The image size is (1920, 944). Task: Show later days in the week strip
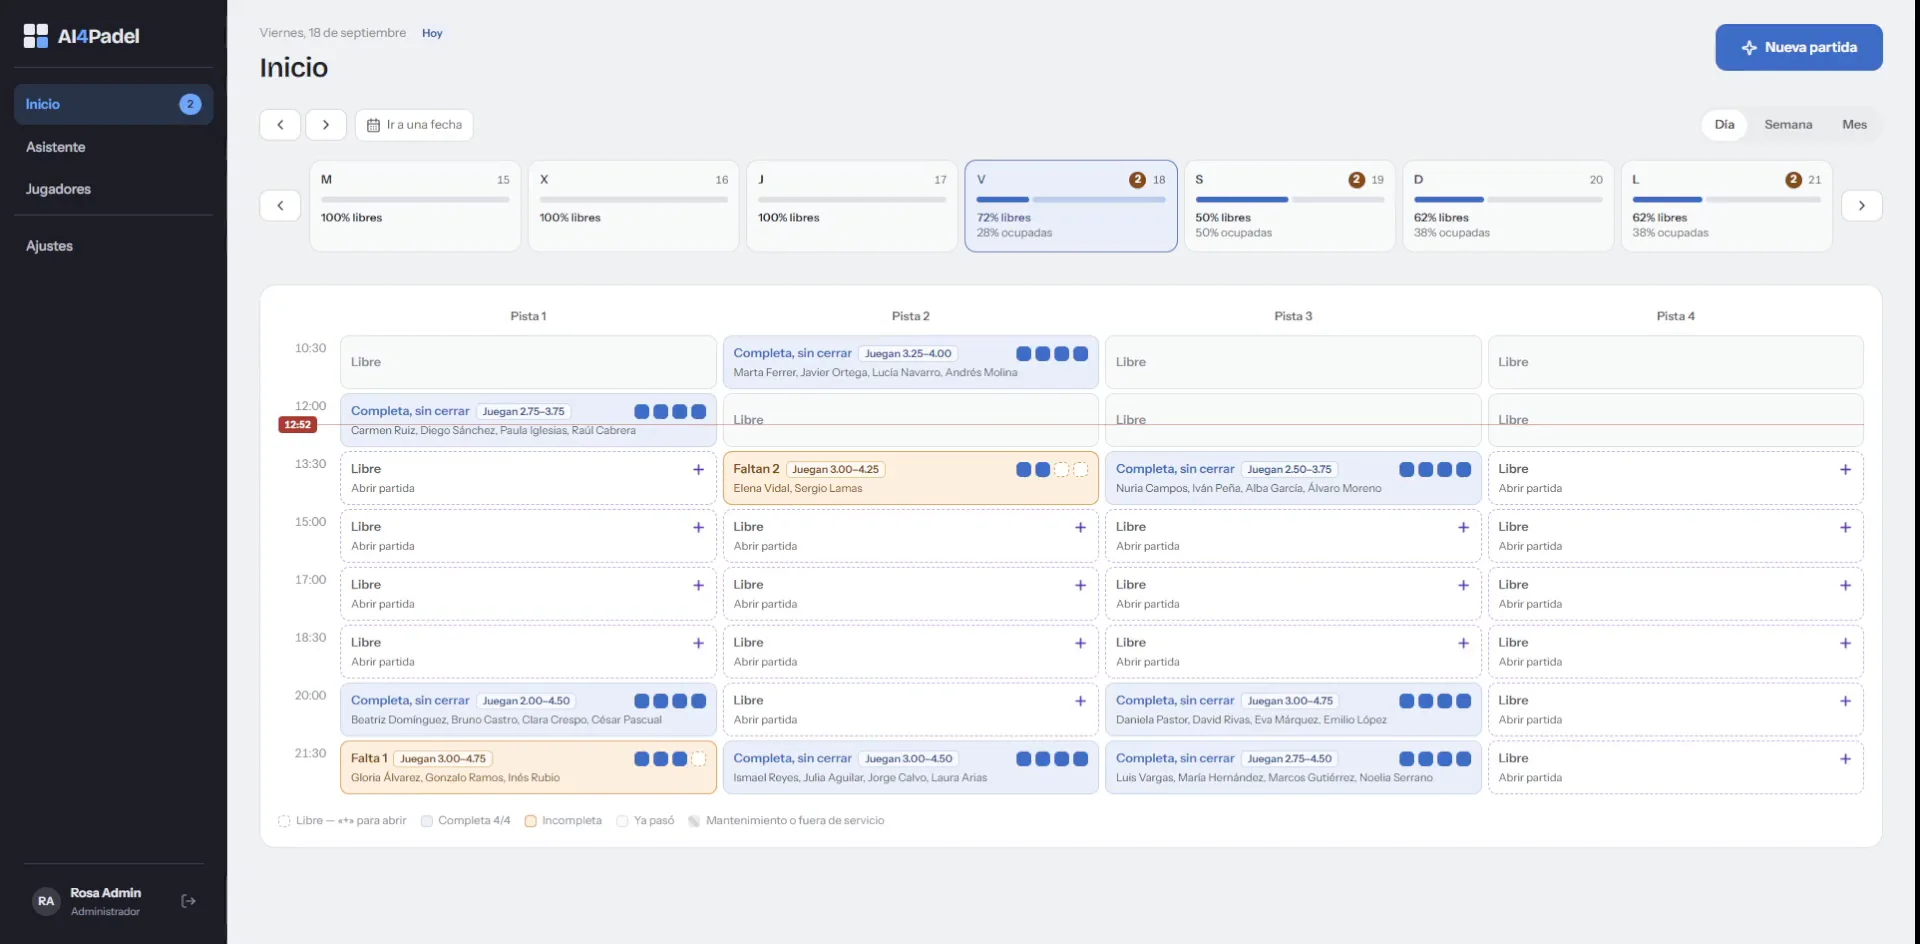point(1861,205)
